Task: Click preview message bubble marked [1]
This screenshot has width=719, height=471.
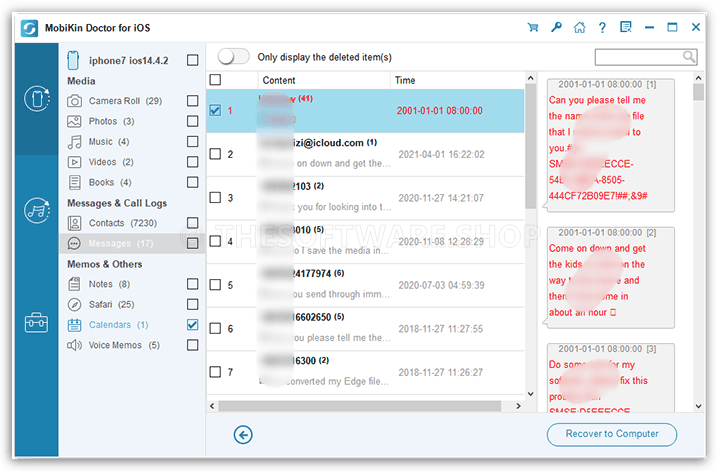Action: click(610, 145)
